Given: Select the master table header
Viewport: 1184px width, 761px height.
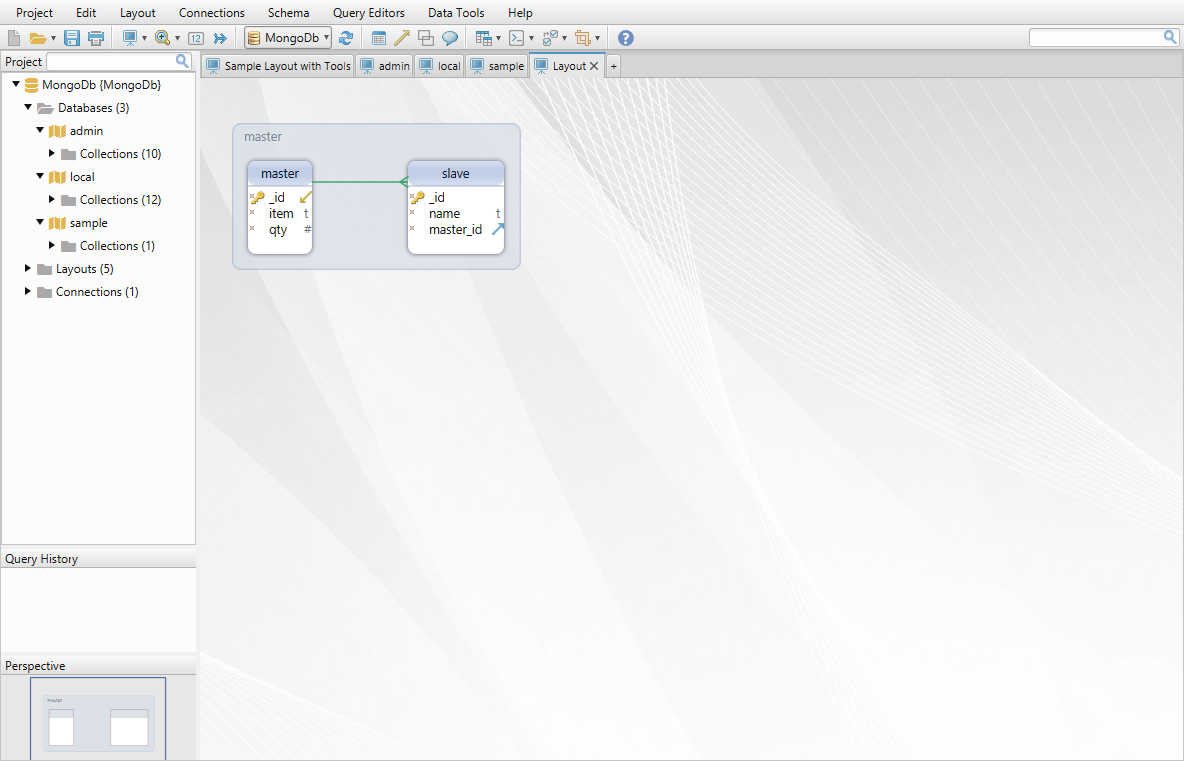Looking at the screenshot, I should tap(280, 173).
